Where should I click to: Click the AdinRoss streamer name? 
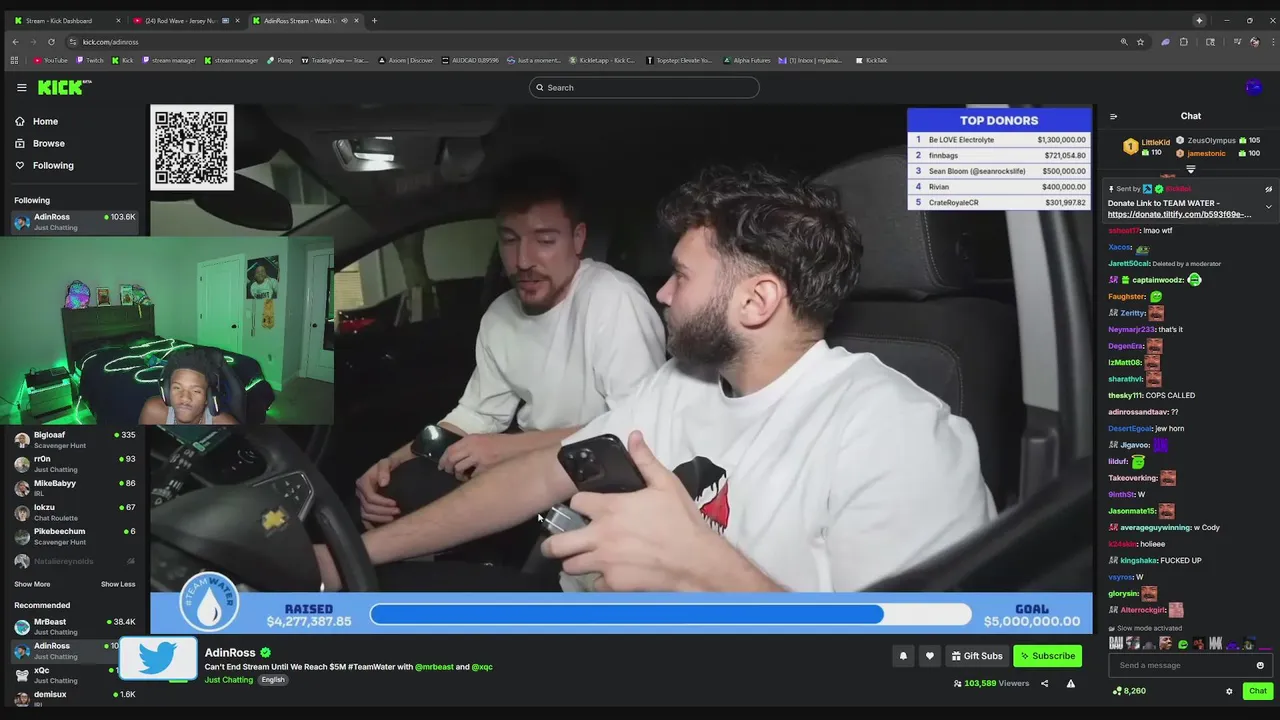point(230,653)
